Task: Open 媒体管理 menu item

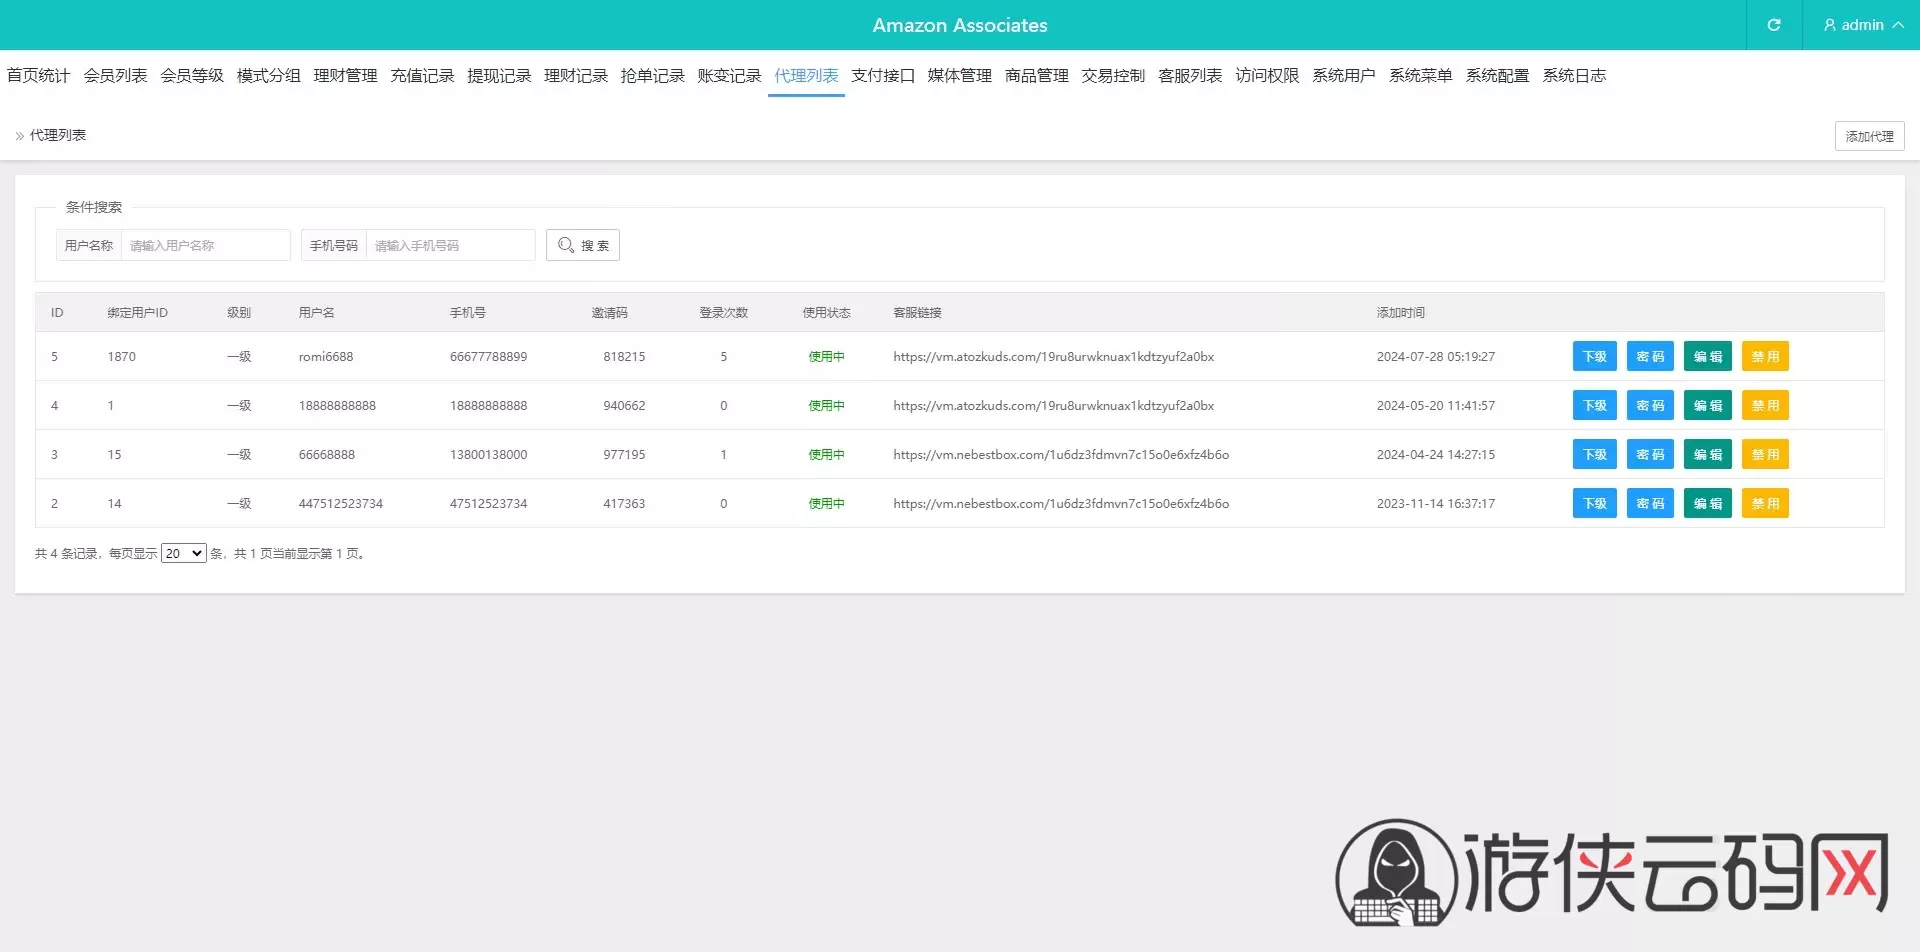Action: [960, 75]
